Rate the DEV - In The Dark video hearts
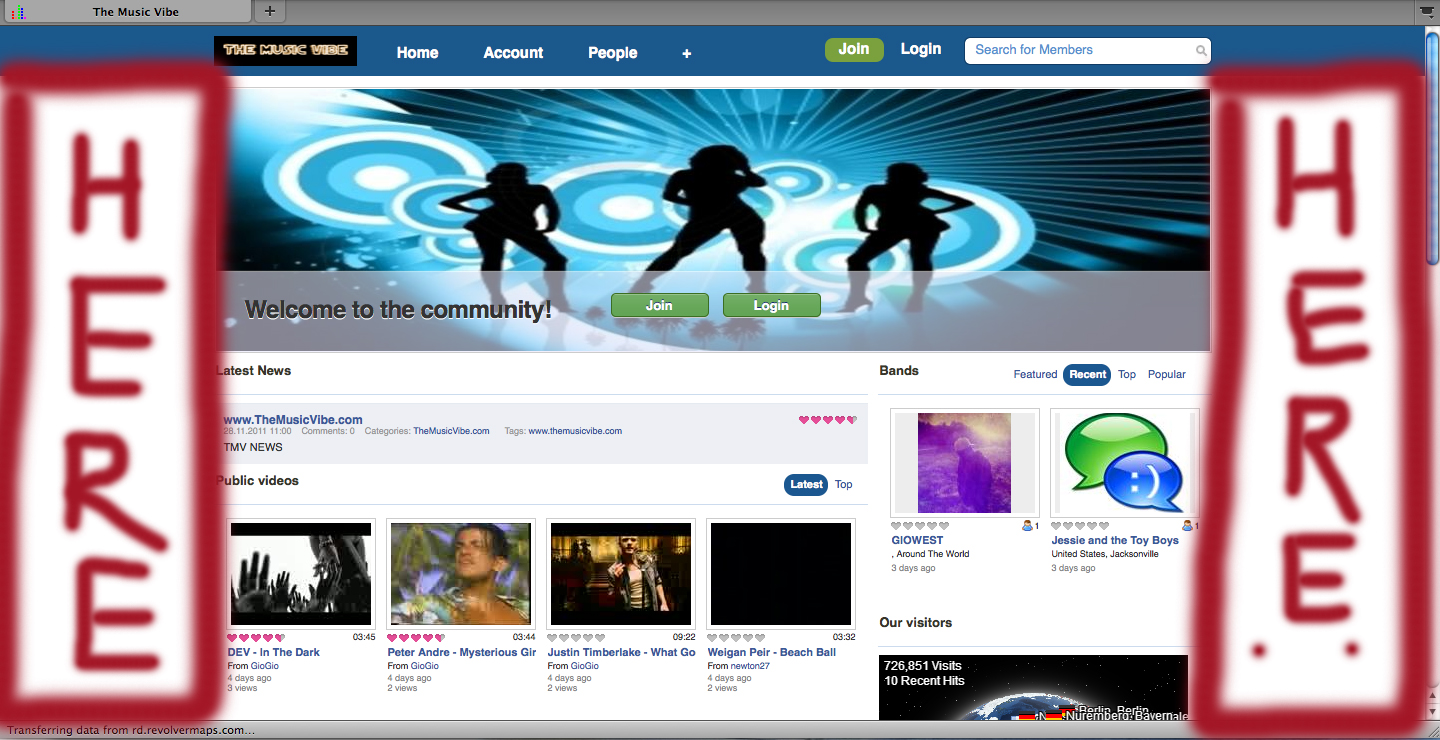The image size is (1440, 740). (256, 637)
